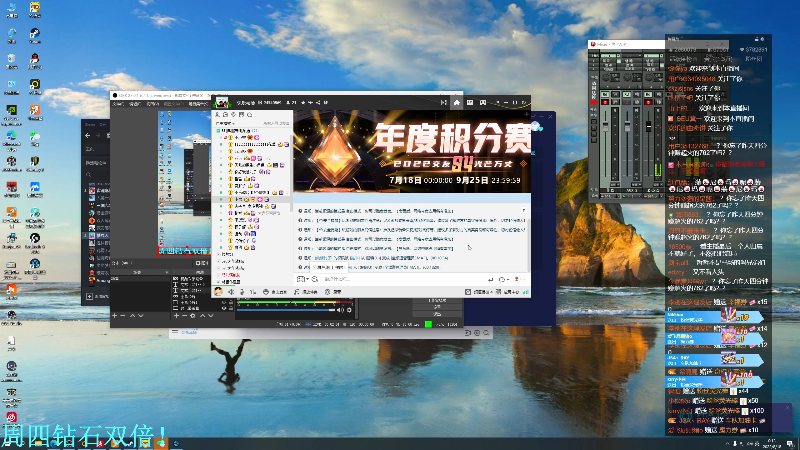Click the flower gift icon beside chat input
The image size is (800, 450).
[516, 280]
